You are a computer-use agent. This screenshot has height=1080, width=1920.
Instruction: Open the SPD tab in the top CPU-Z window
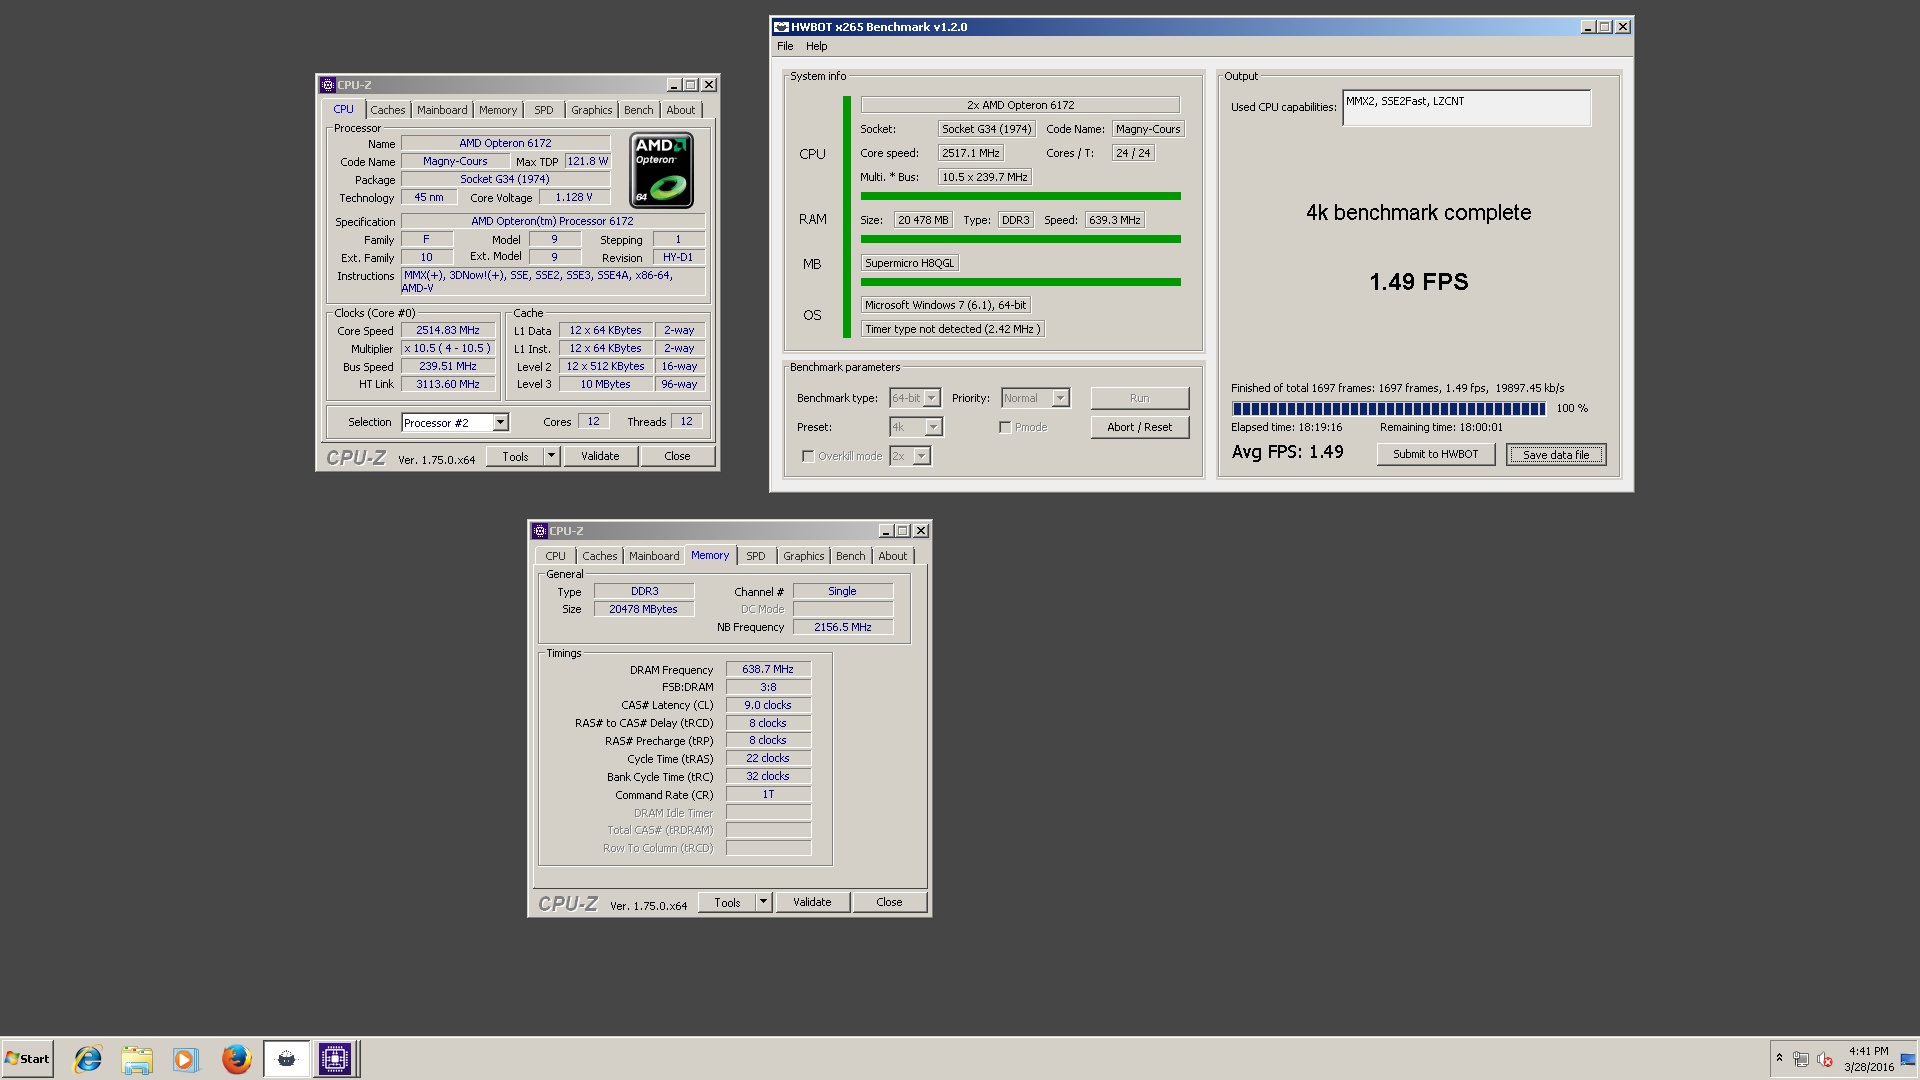pyautogui.click(x=543, y=110)
